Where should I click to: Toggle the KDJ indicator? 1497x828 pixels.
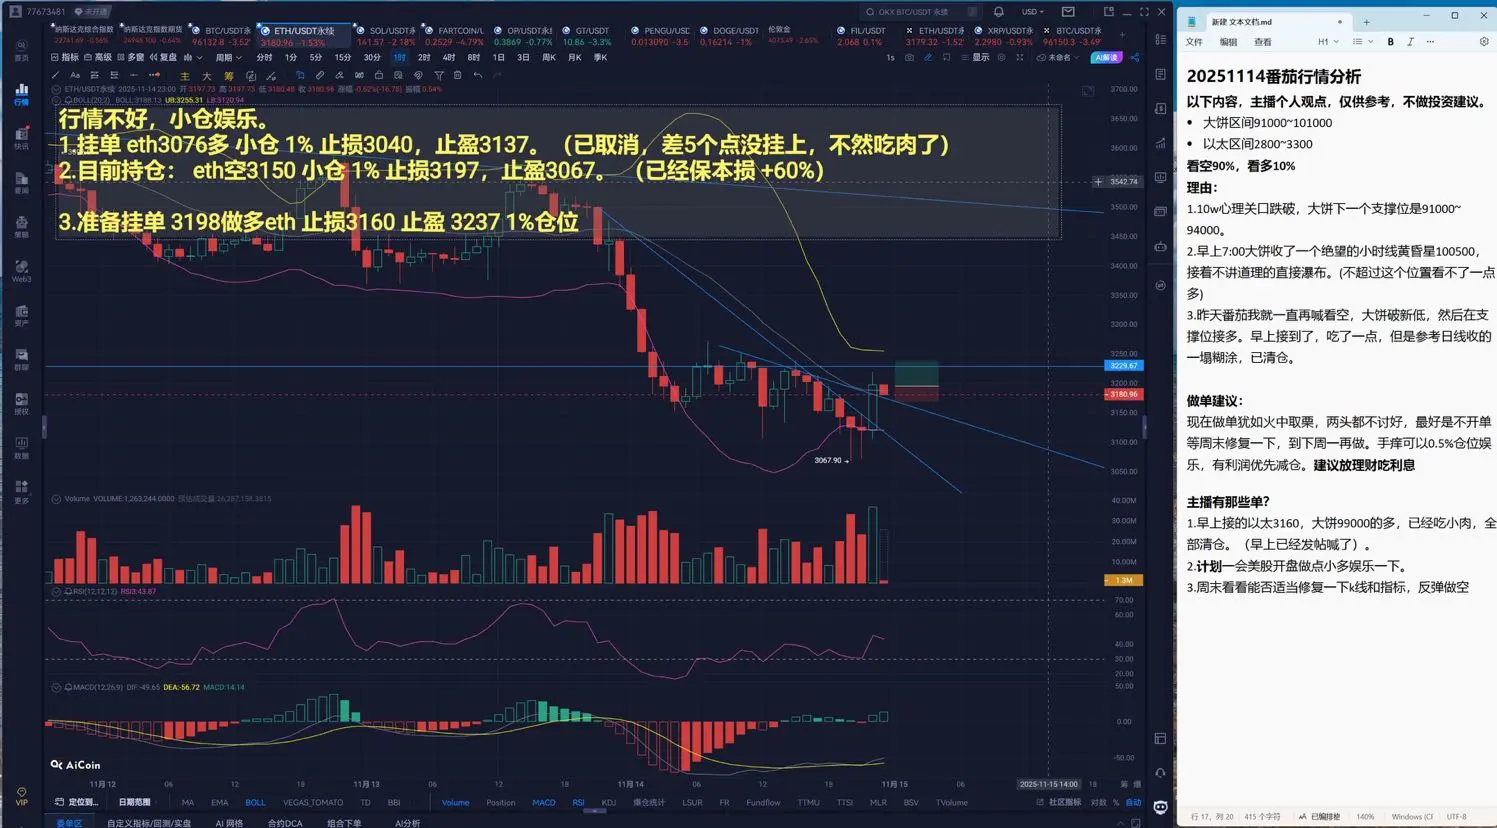[x=608, y=802]
